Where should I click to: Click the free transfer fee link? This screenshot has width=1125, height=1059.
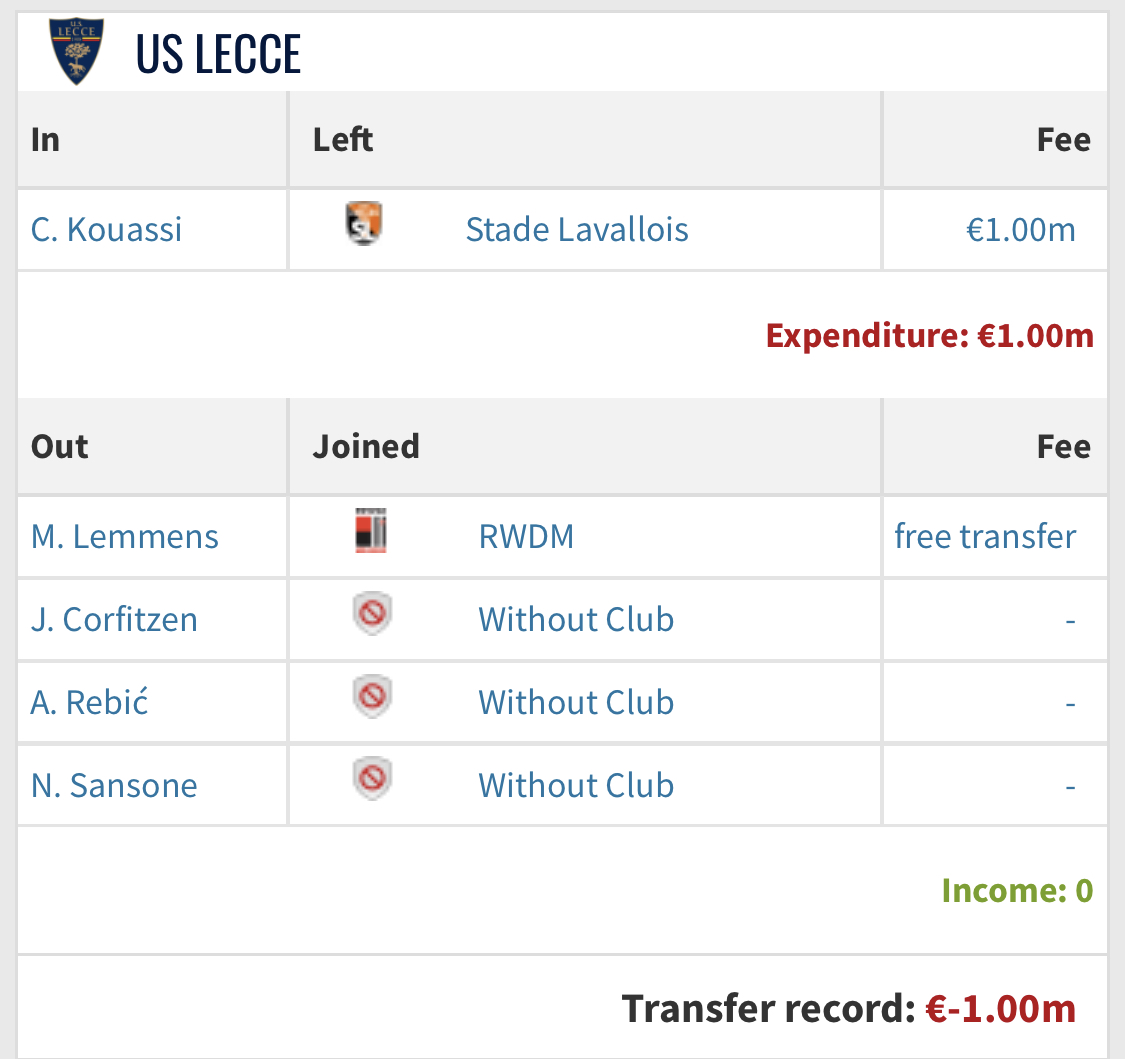[985, 537]
